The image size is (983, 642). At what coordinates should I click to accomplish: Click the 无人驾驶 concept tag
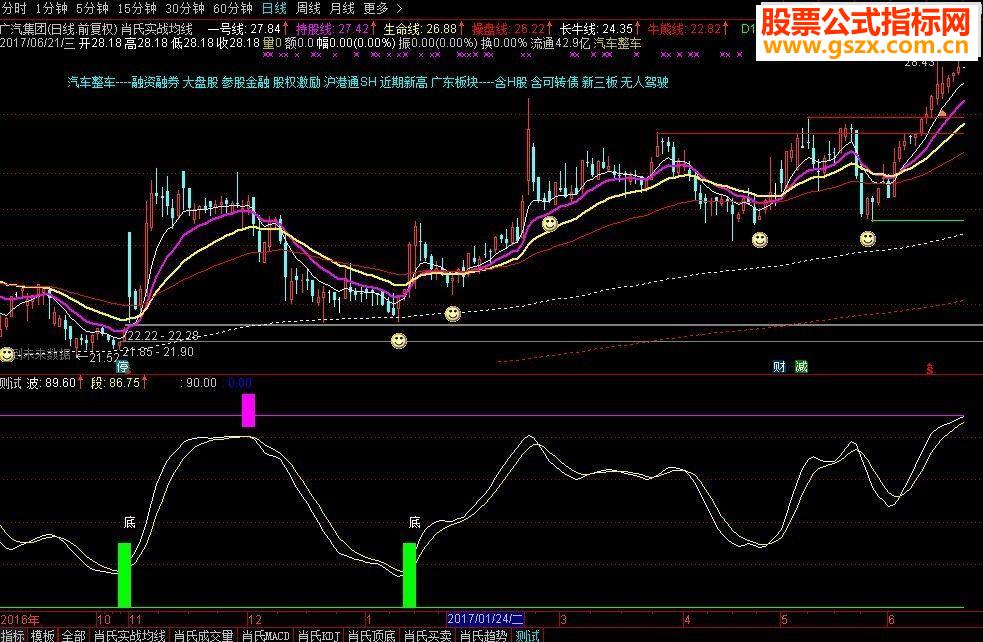click(644, 82)
